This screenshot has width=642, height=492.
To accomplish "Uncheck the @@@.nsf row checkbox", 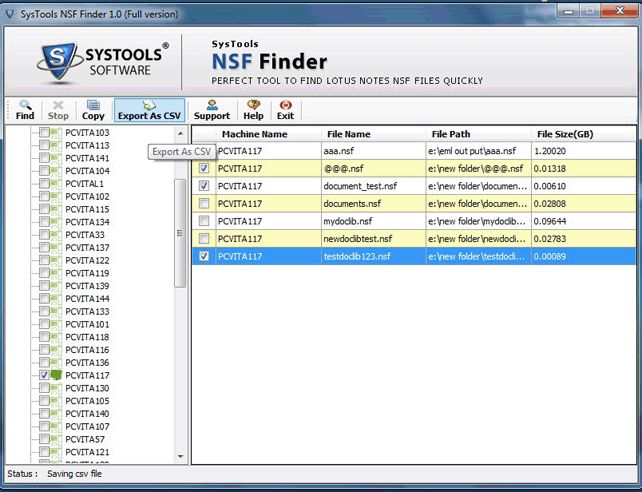I will 204,168.
